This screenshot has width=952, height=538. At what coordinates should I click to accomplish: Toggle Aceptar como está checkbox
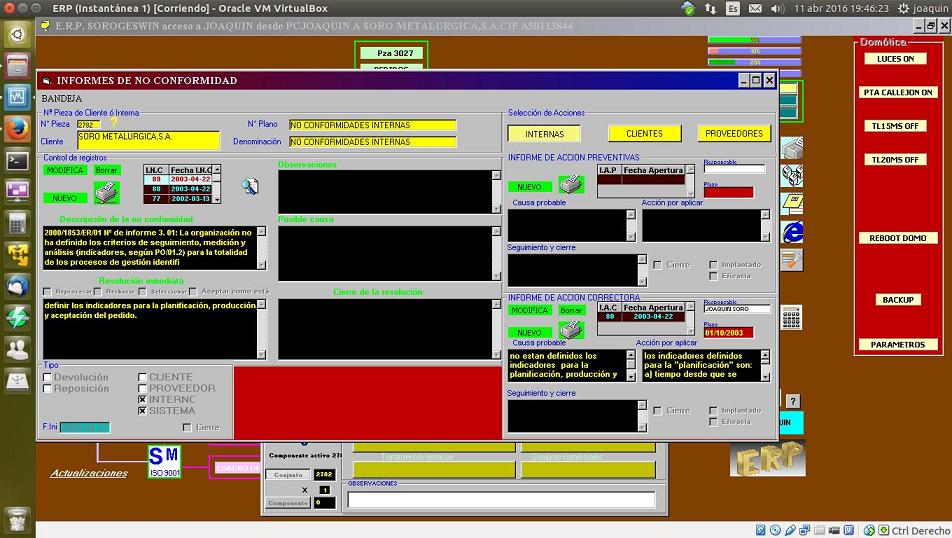tap(193, 291)
